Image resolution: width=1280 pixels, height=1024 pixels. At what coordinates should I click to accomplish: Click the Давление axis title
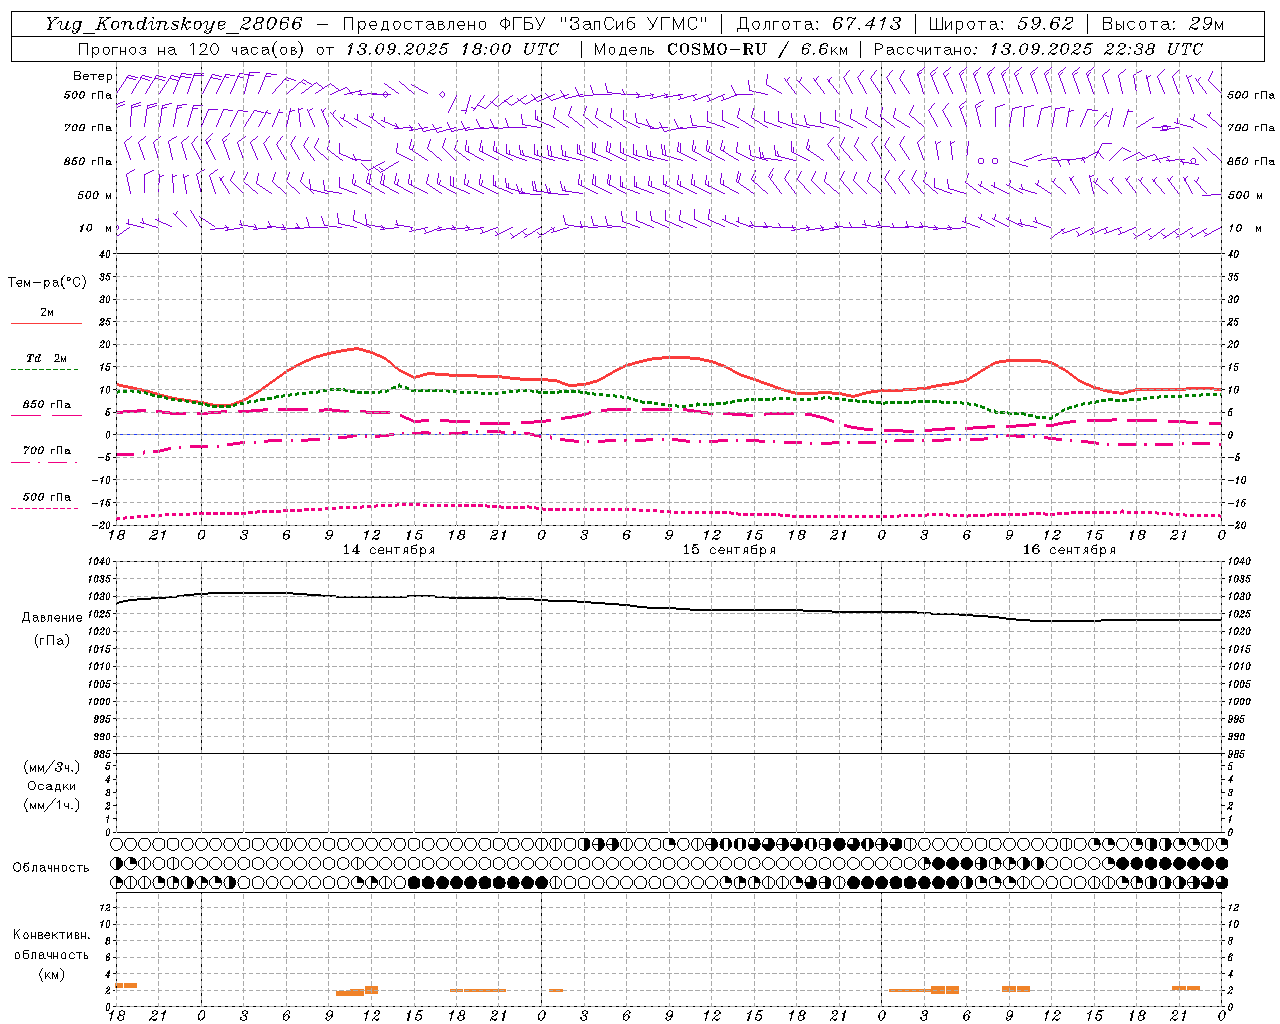tap(51, 617)
